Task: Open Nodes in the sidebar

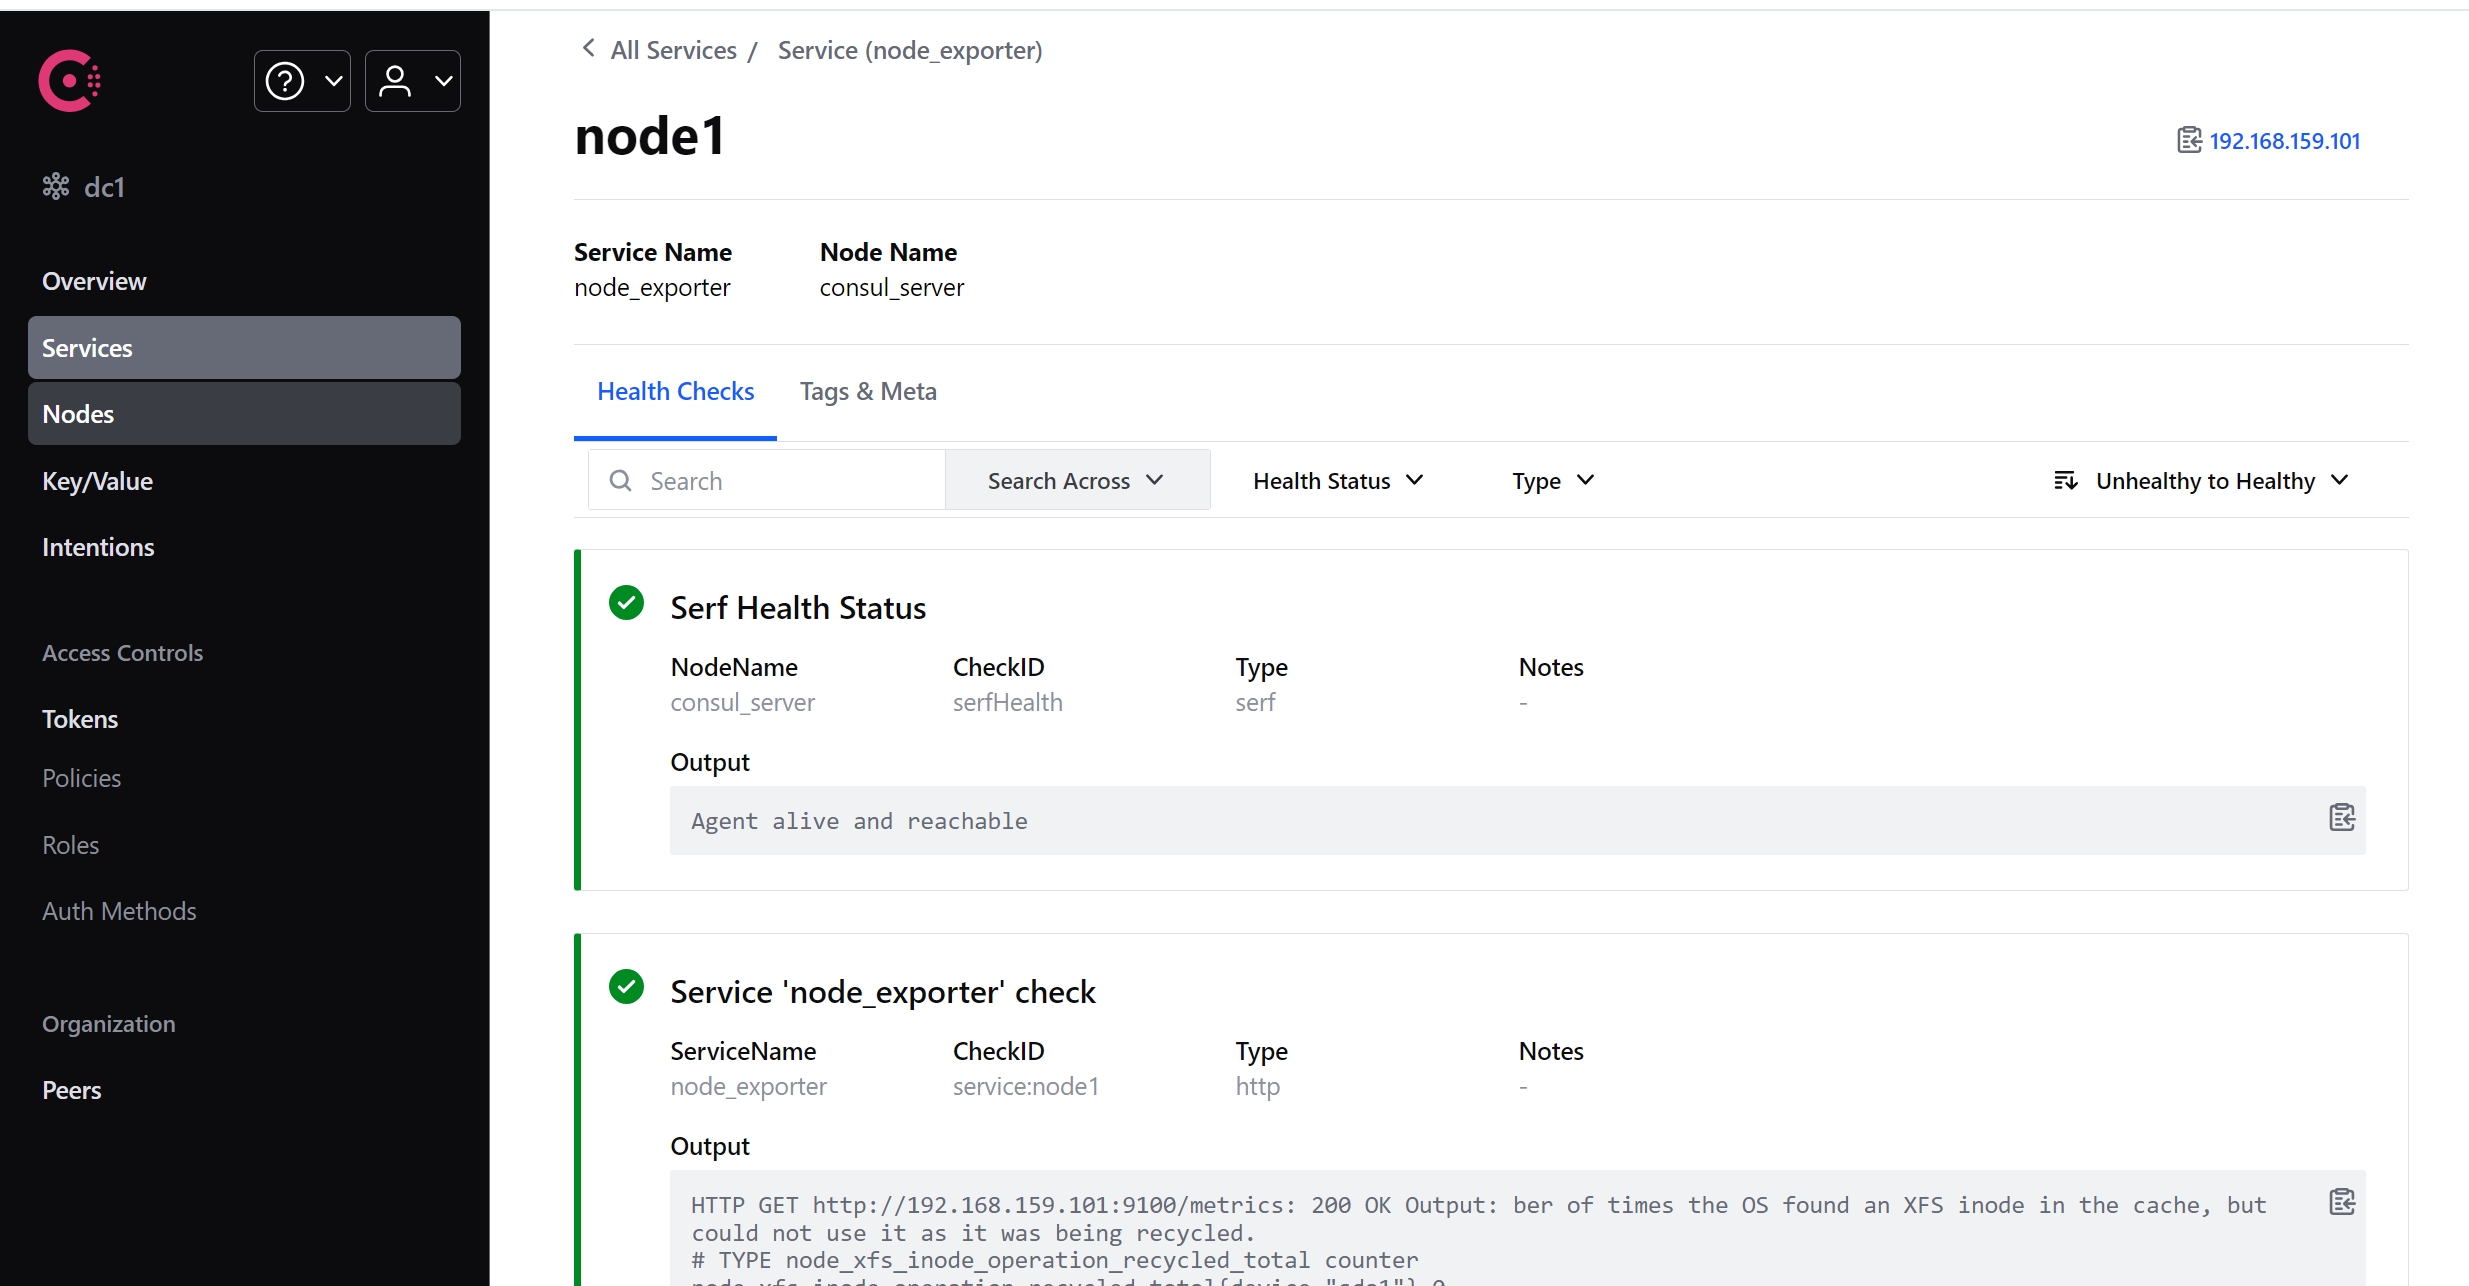Action: (x=244, y=414)
